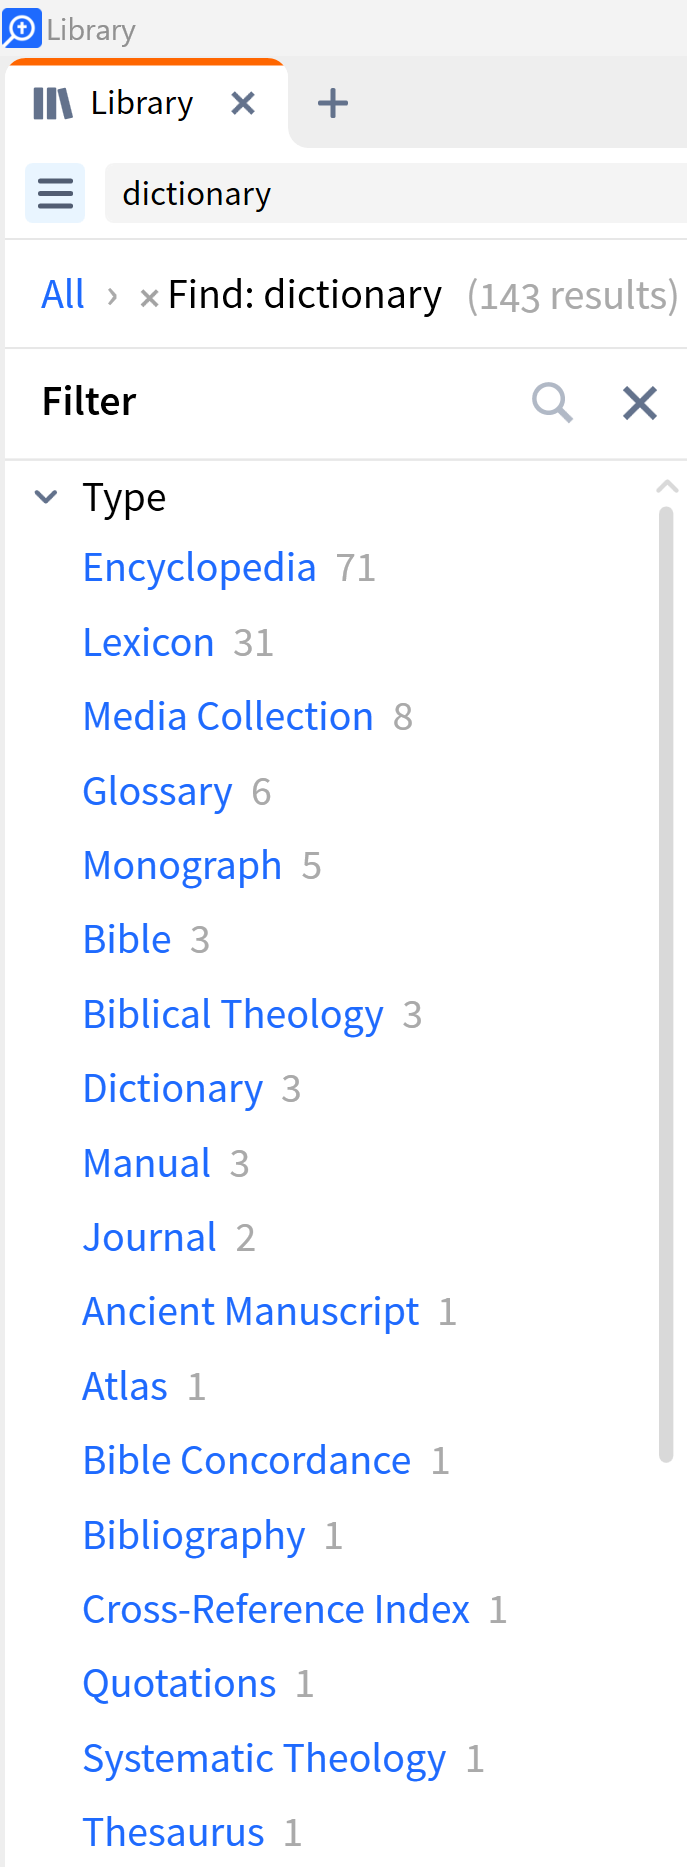Filter results by Encyclopedia
Screen dimensions: 687x1867
click(199, 567)
